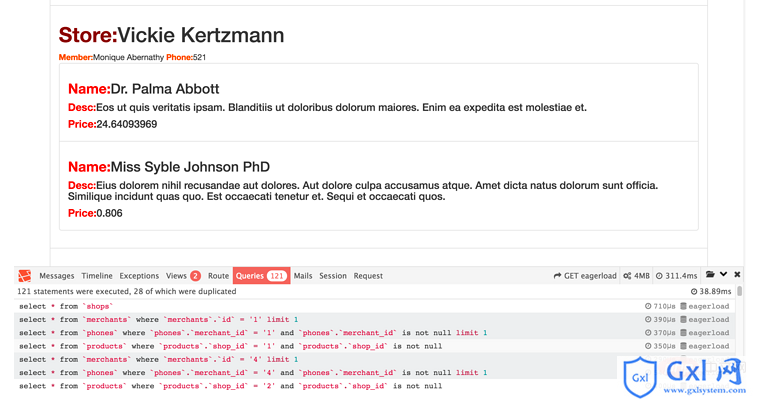Click the statements executed summary text
Image resolution: width=757 pixels, height=400 pixels.
(x=126, y=291)
